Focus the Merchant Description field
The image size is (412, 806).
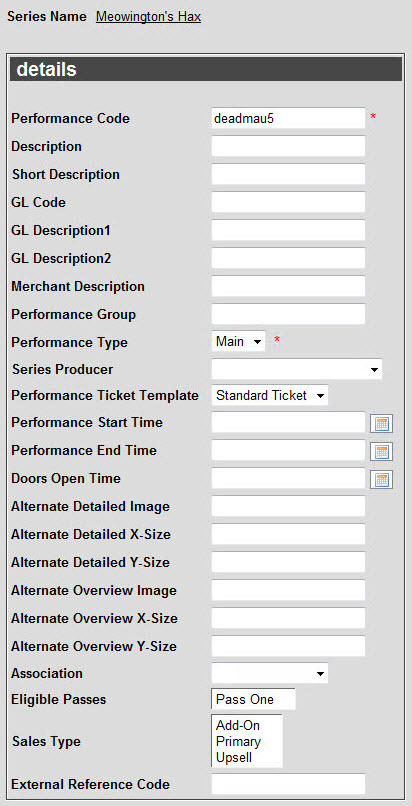(x=288, y=286)
